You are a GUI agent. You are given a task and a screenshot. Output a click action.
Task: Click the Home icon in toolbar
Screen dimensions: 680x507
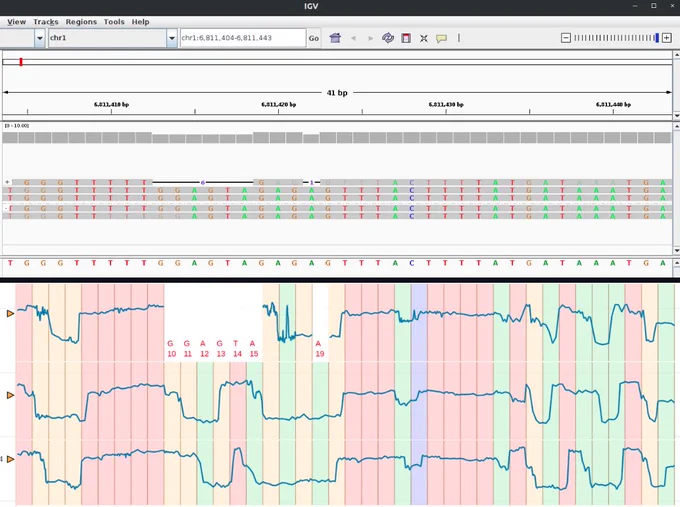click(x=335, y=38)
